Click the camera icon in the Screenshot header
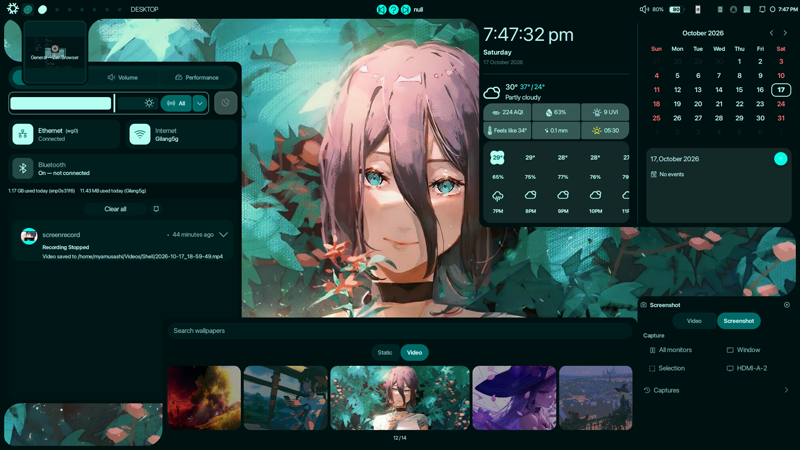 pyautogui.click(x=644, y=305)
